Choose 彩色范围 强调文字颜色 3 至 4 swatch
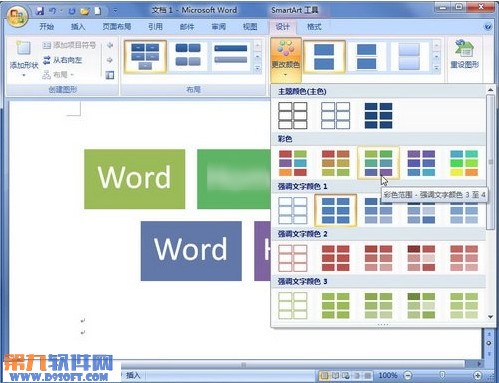The image size is (499, 383). (x=378, y=163)
